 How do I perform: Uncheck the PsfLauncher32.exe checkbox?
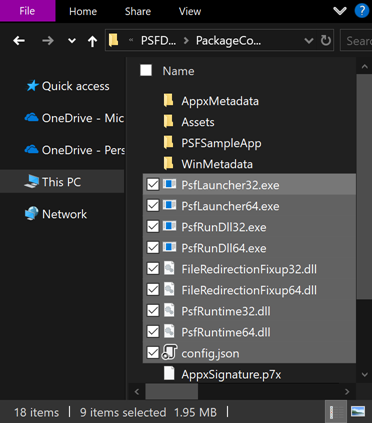coord(153,185)
